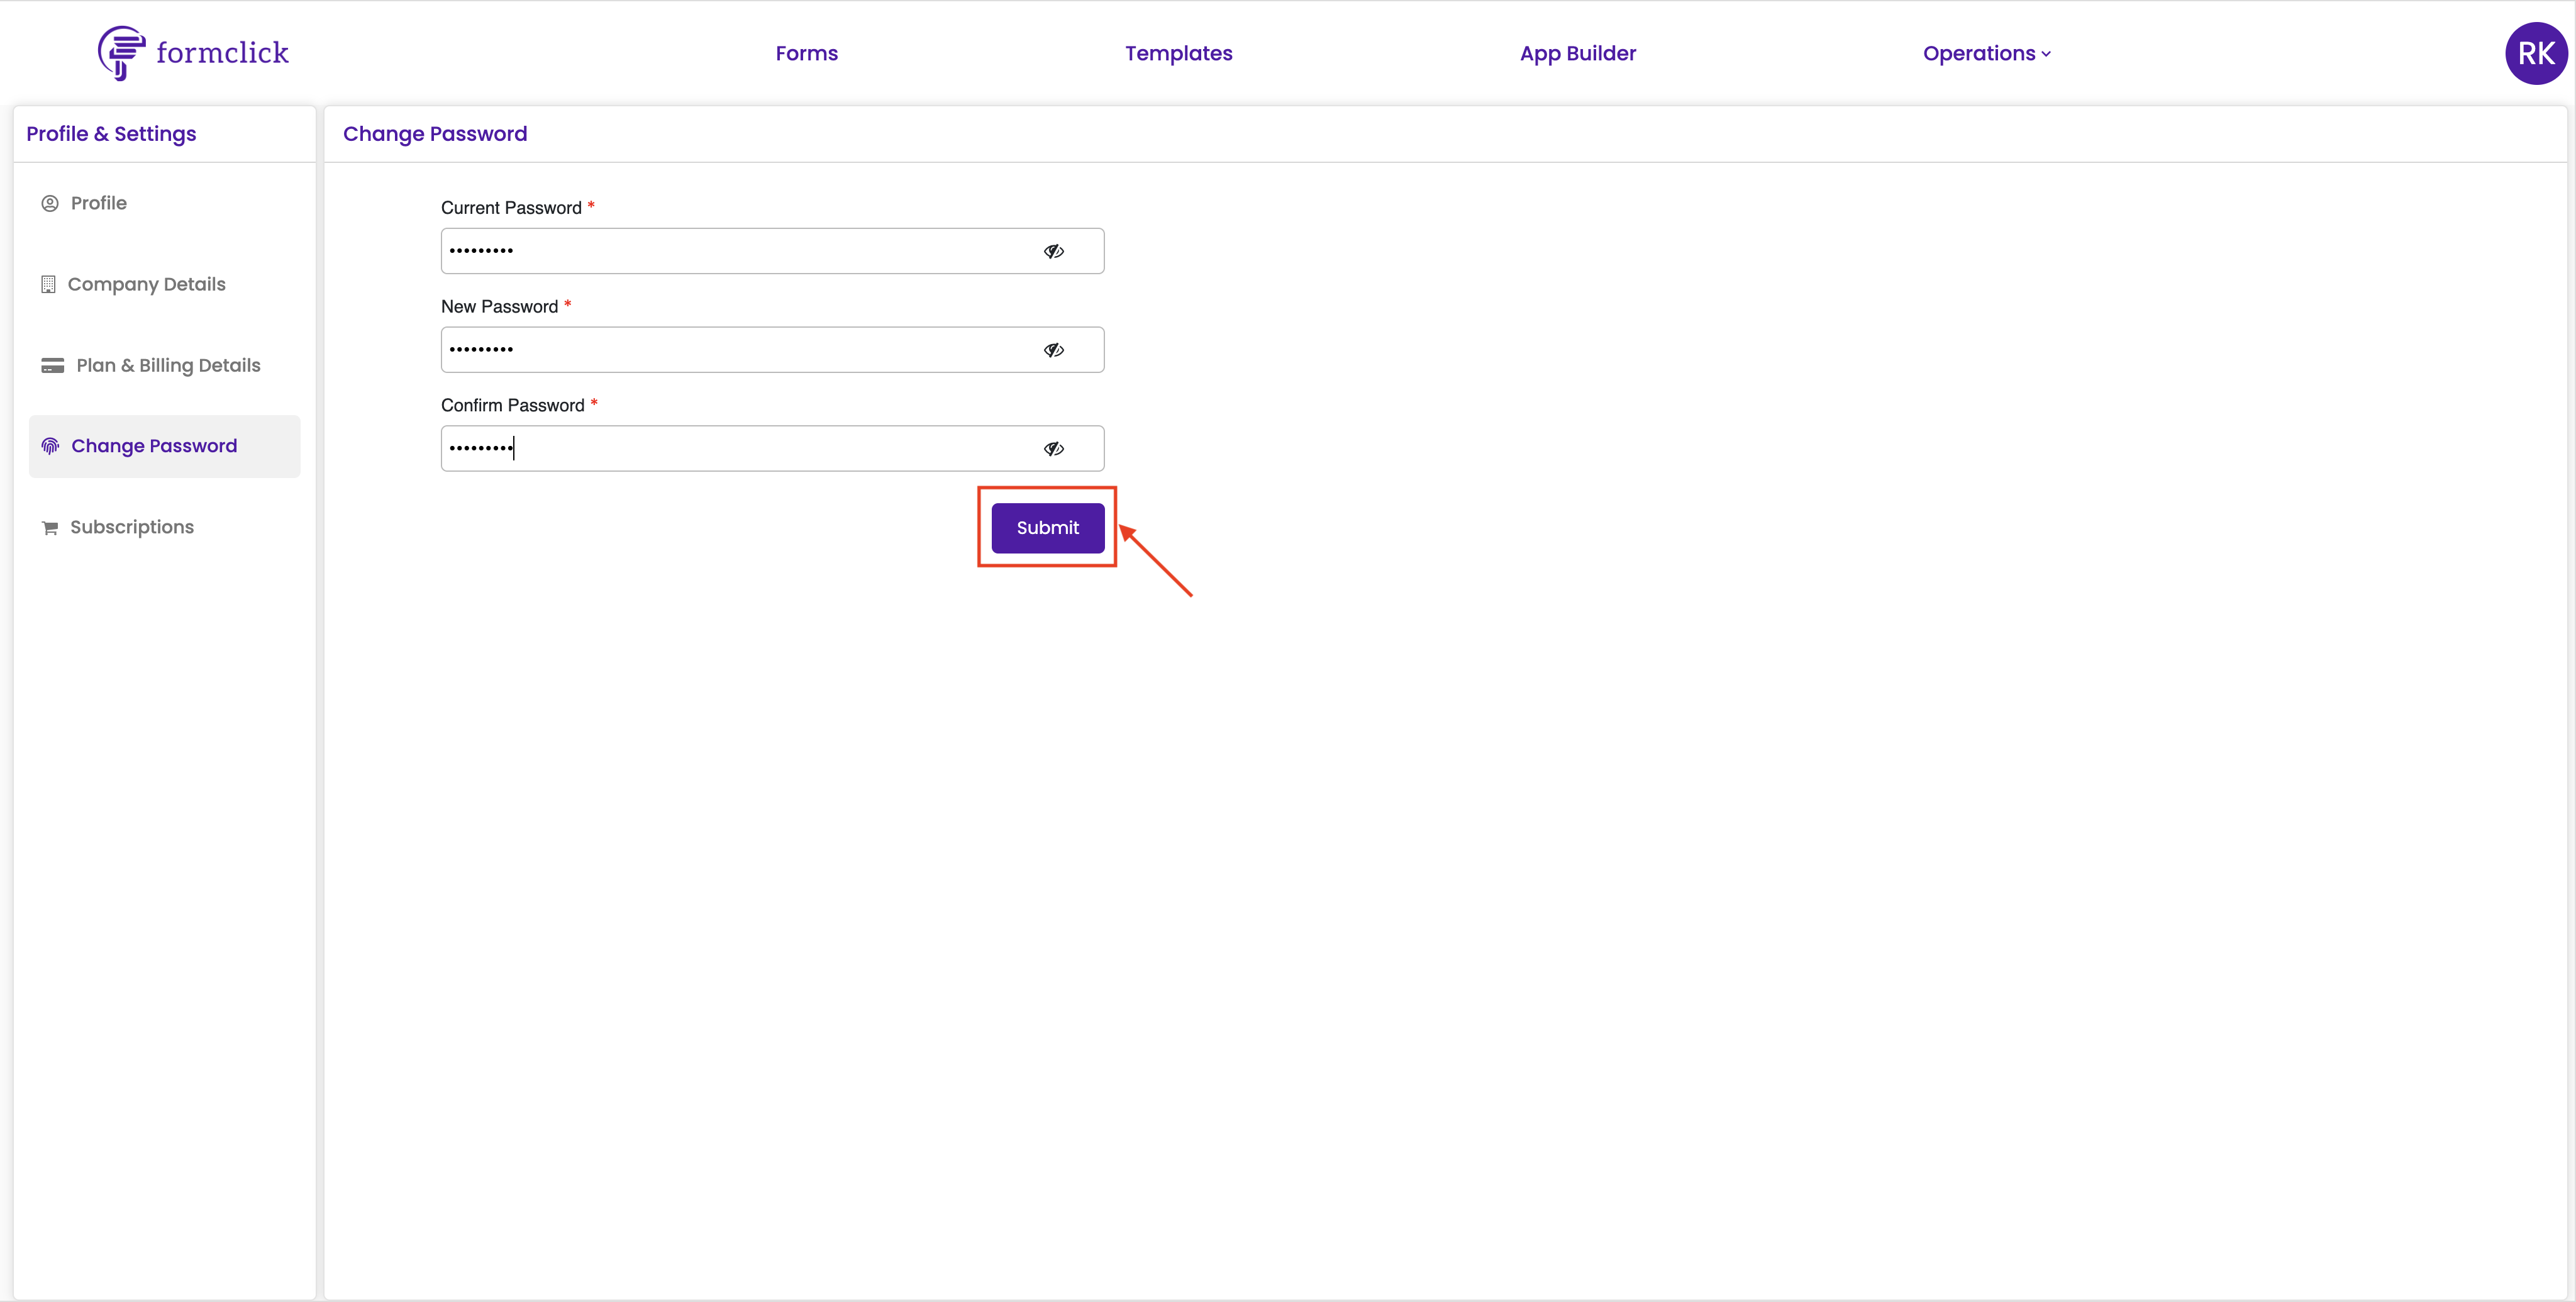2576x1302 pixels.
Task: Toggle visibility of the Confirm Password field
Action: pos(1054,449)
